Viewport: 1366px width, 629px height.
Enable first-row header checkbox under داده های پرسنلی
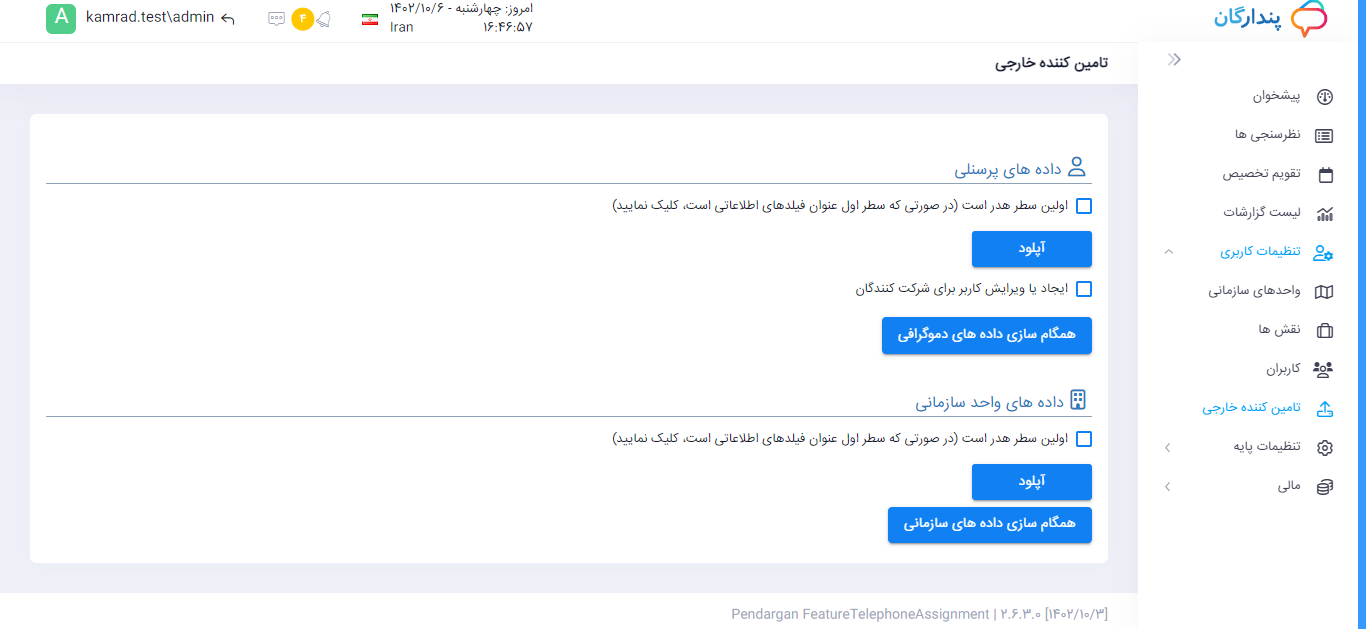click(1083, 206)
